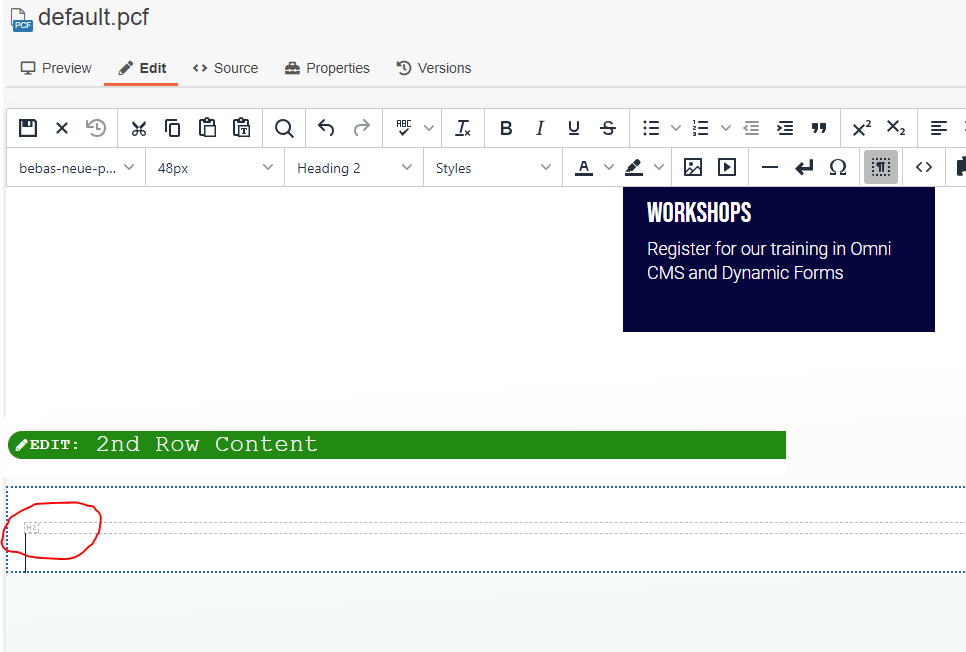Screen dimensions: 966x652
Task: Open the Find and Replace tool
Action: pyautogui.click(x=284, y=128)
